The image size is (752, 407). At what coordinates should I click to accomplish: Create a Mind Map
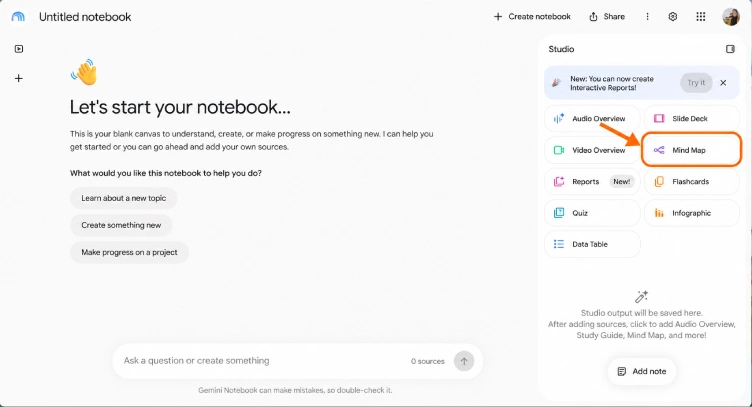click(692, 150)
